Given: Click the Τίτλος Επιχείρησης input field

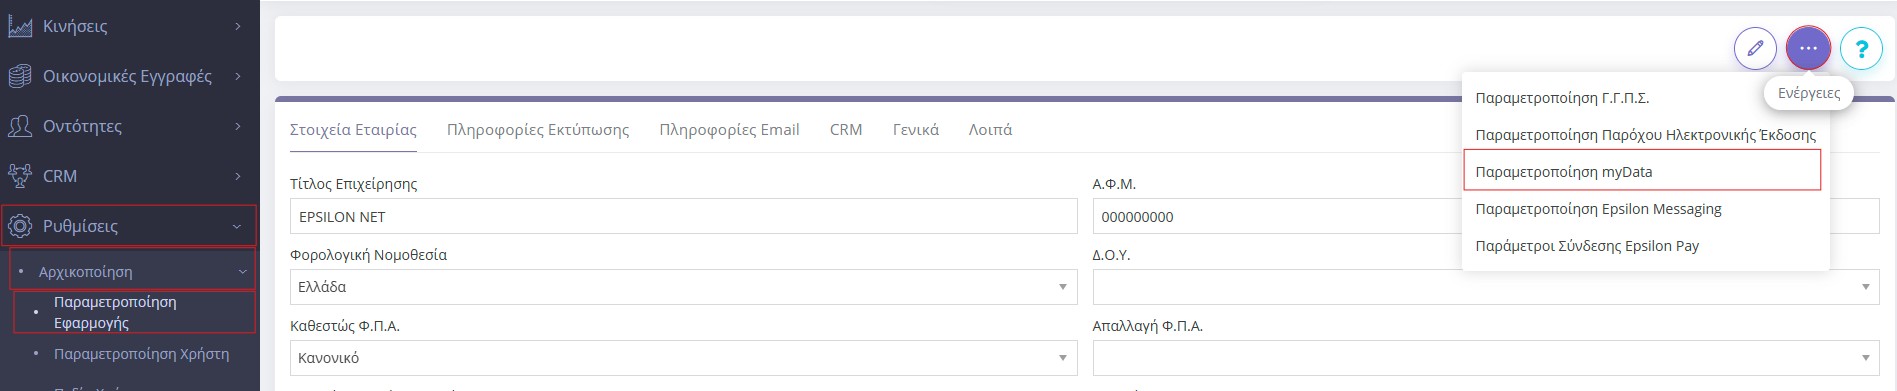Looking at the screenshot, I should (x=683, y=216).
